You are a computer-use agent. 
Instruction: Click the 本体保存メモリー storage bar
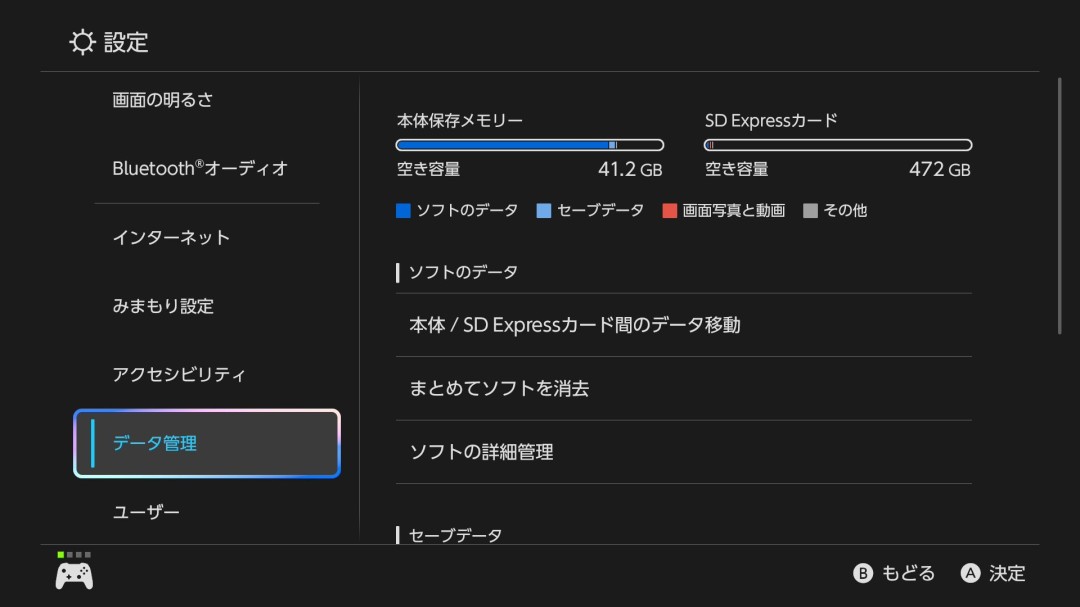pos(530,144)
